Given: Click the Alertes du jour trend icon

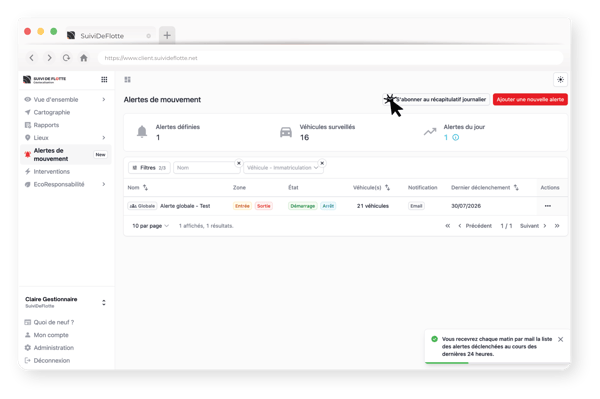Looking at the screenshot, I should pos(430,132).
